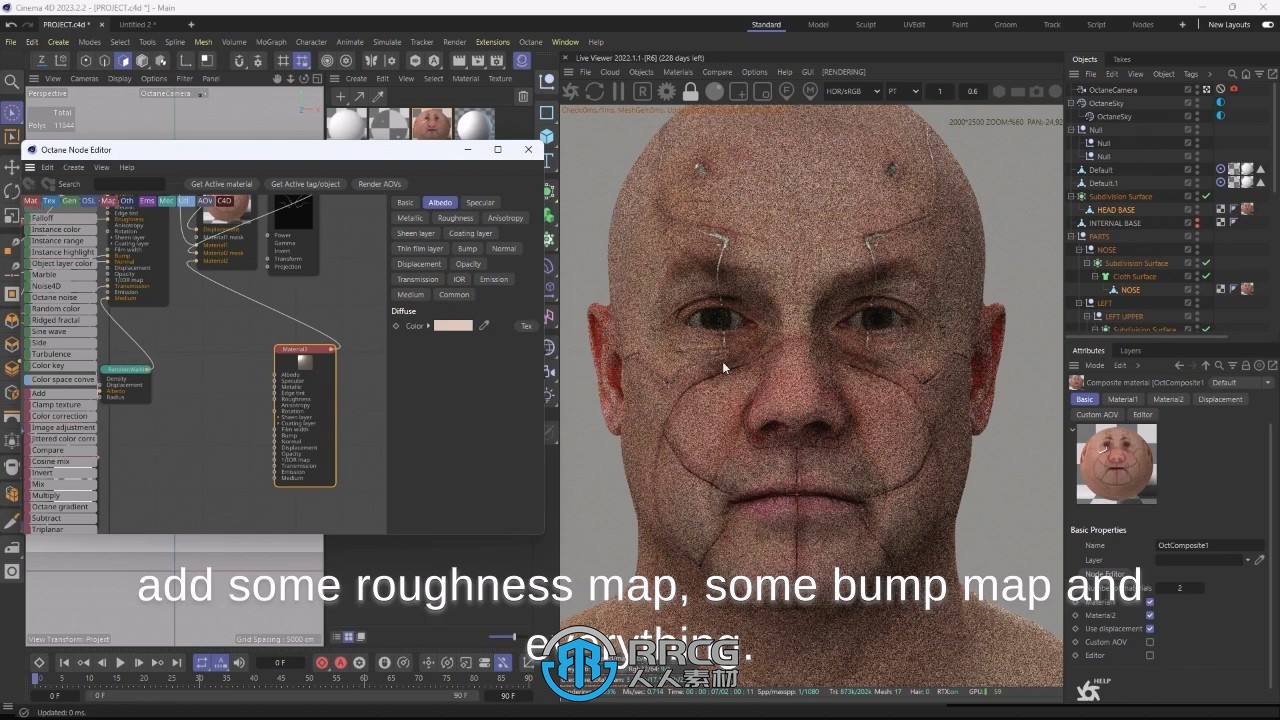Screen dimensions: 1280x720
Task: Select the Roughness tab button in Node Editor
Action: (x=455, y=218)
